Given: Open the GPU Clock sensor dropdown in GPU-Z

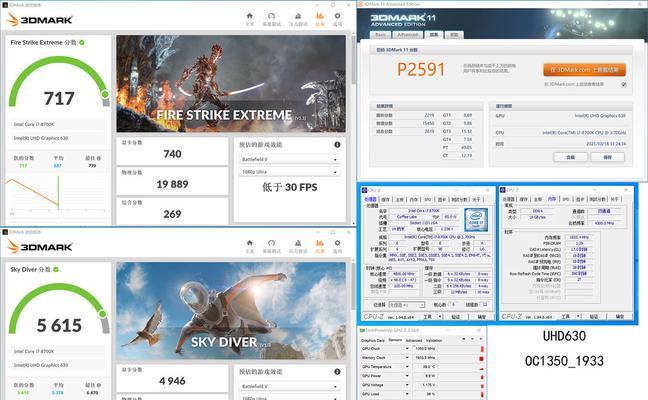Looking at the screenshot, I should (x=407, y=349).
